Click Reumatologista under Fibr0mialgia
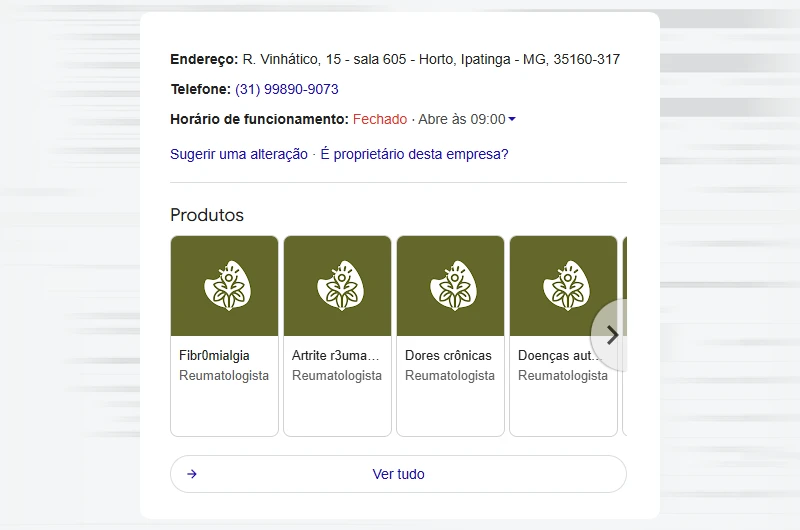Viewport: 800px width, 530px height. 224,376
